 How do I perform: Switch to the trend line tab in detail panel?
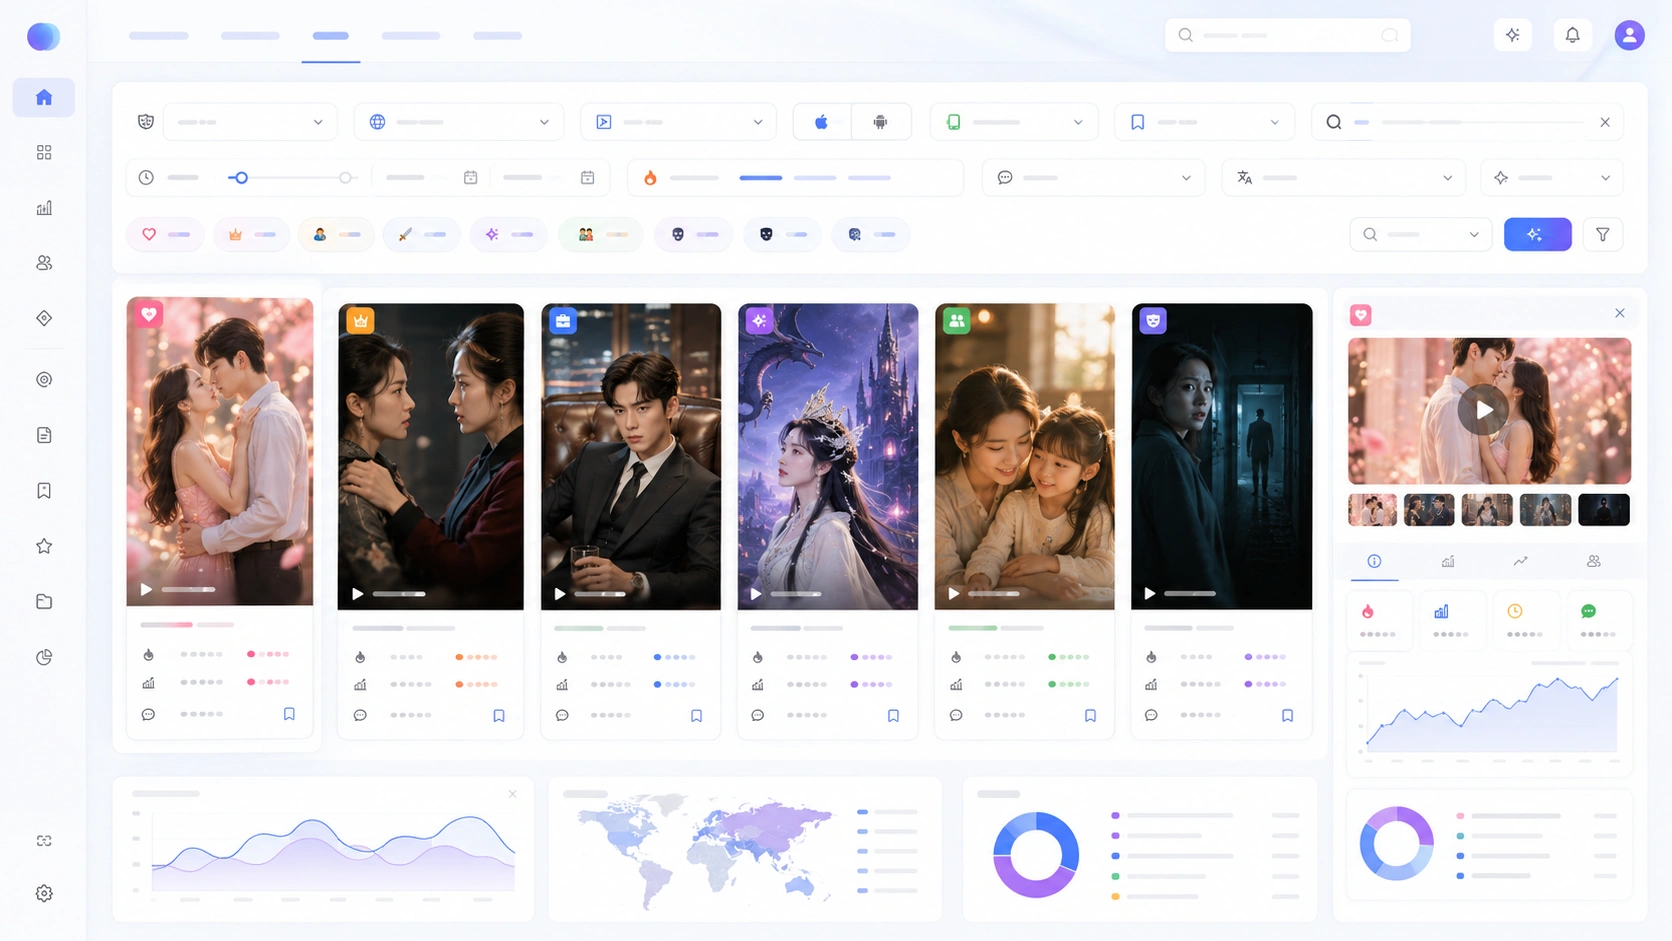(x=1520, y=561)
